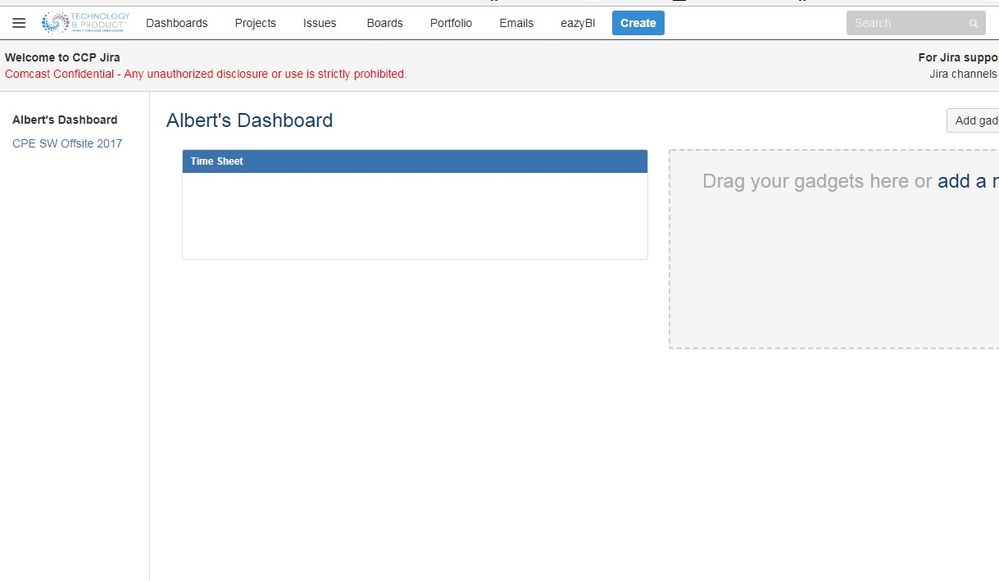The height and width of the screenshot is (581, 999).
Task: Click the search magnifier icon
Action: [x=973, y=24]
